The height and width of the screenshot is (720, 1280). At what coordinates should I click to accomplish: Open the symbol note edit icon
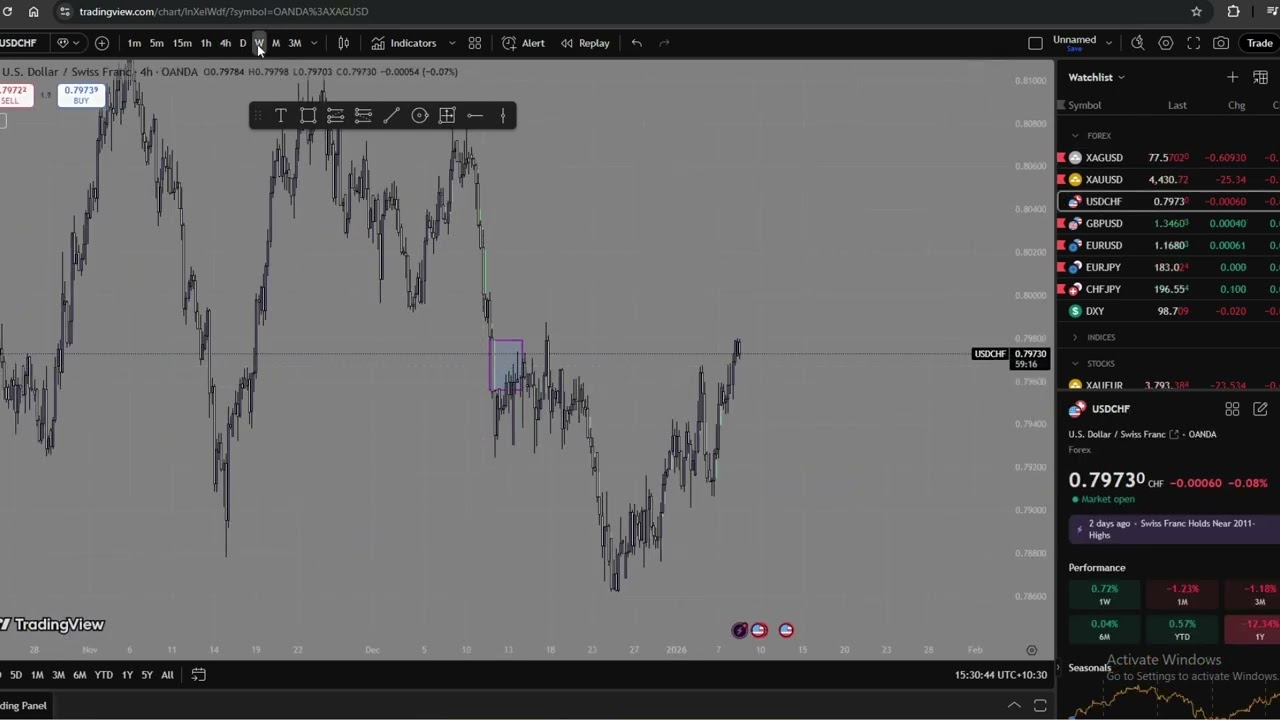tap(1260, 409)
